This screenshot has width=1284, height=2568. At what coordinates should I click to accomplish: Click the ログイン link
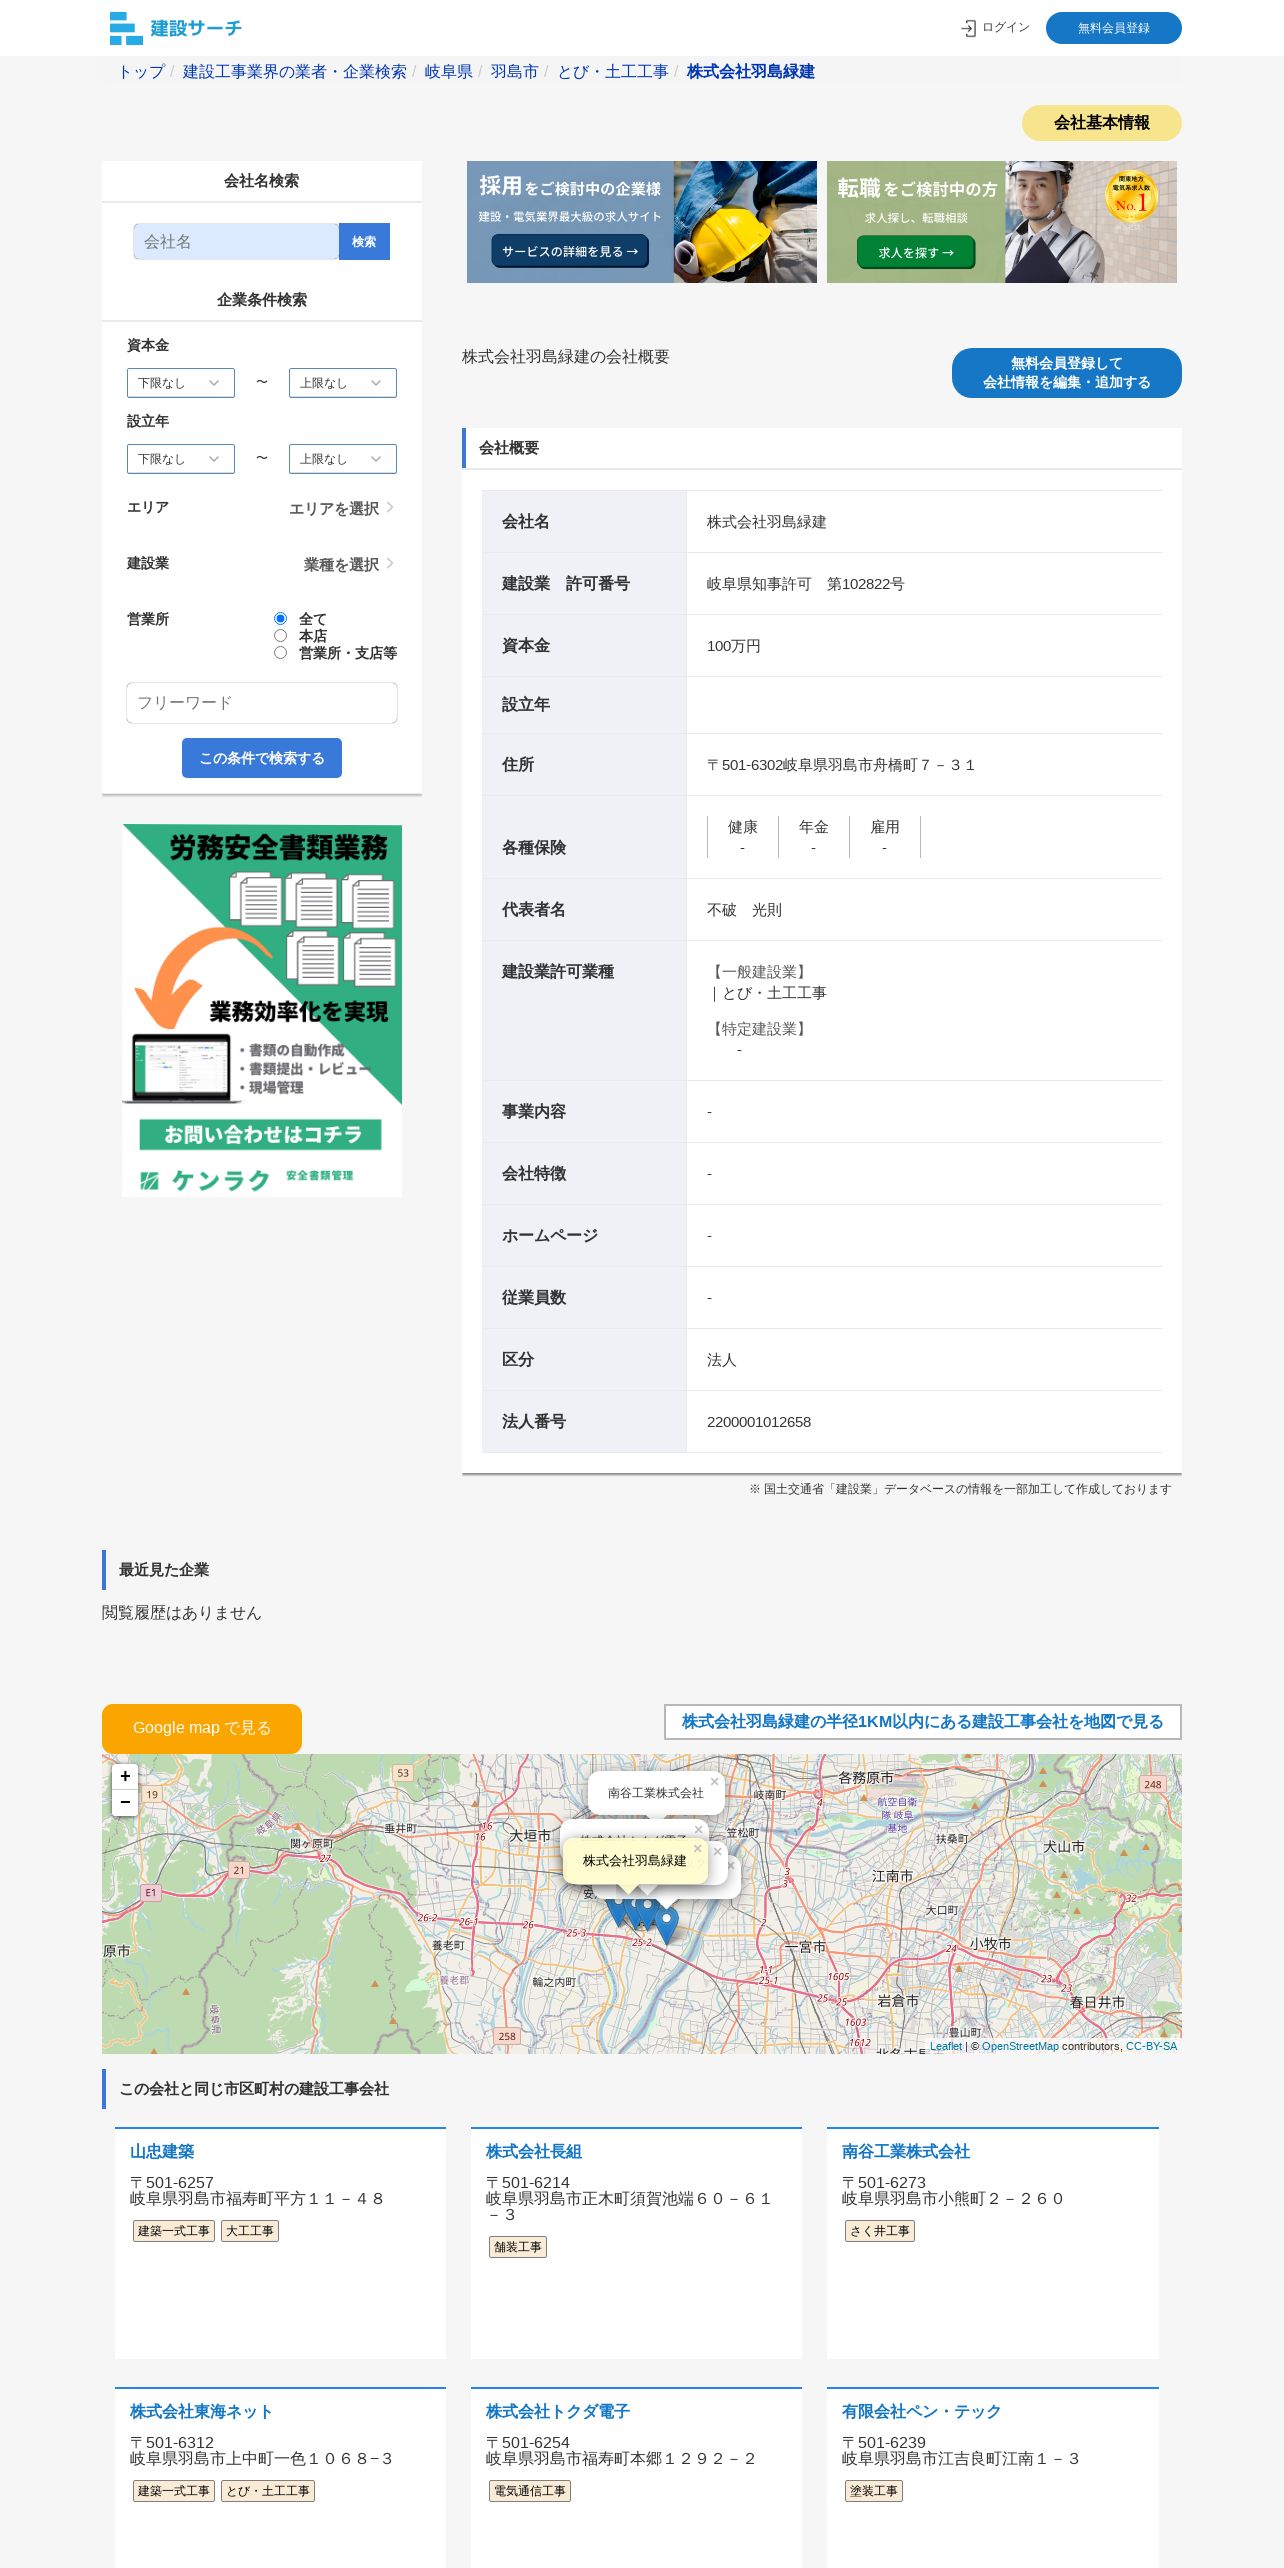[1005, 28]
